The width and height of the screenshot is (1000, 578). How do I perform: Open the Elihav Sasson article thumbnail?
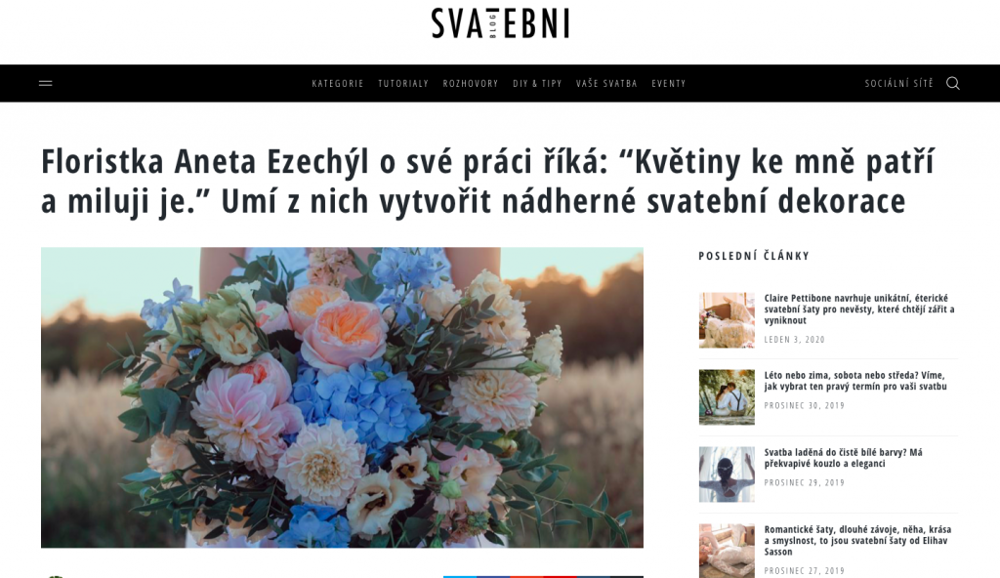pos(726,551)
